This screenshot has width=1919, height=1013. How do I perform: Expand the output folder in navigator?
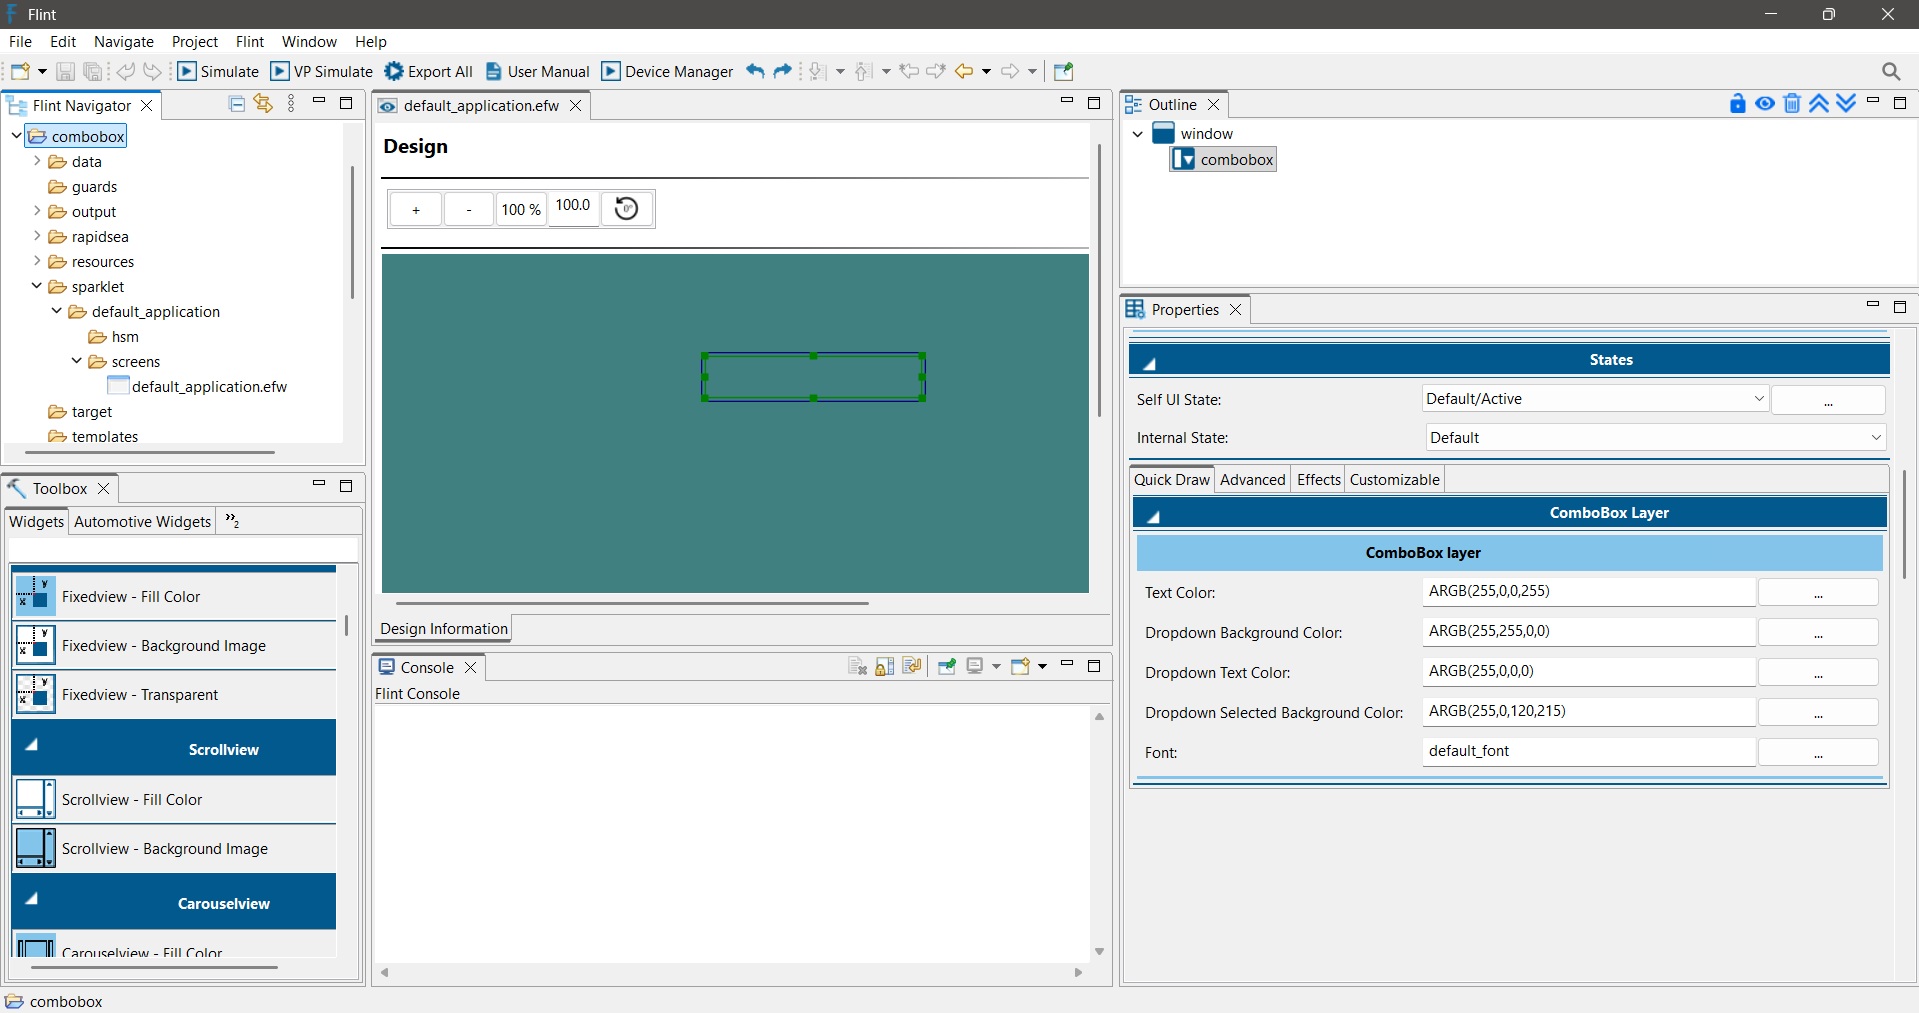pyautogui.click(x=37, y=211)
